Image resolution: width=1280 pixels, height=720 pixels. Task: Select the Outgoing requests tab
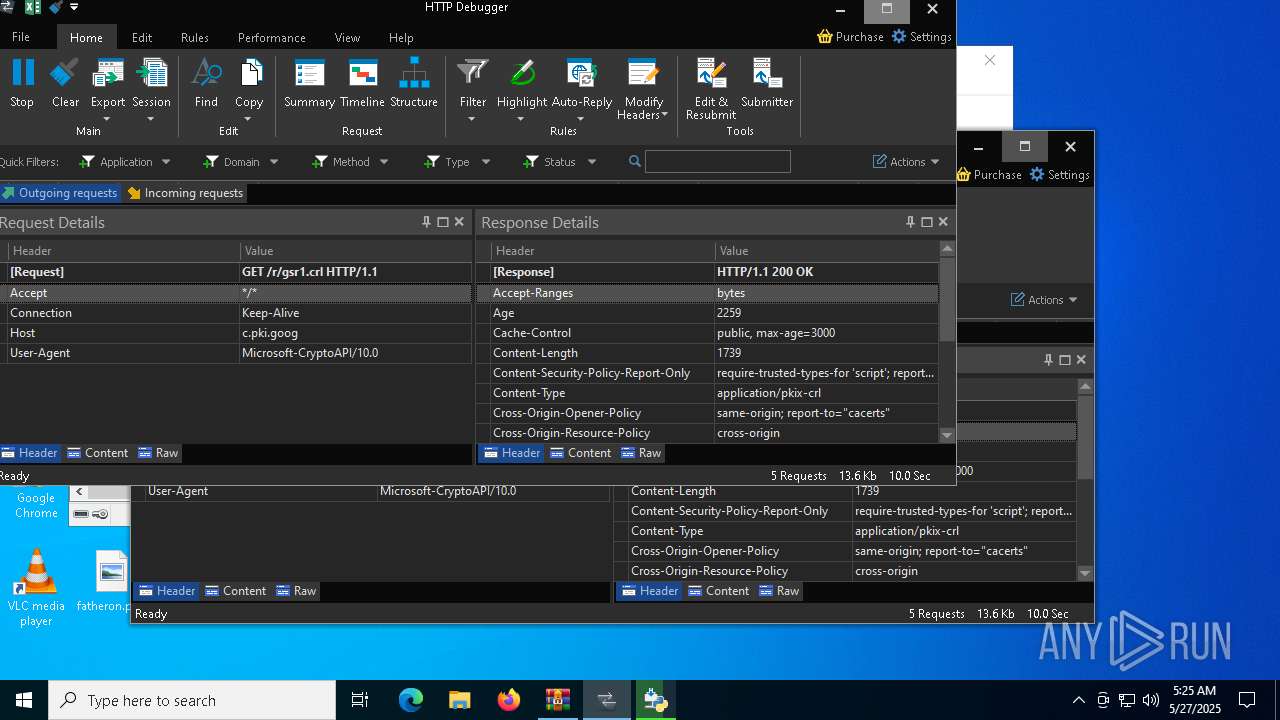[x=60, y=193]
